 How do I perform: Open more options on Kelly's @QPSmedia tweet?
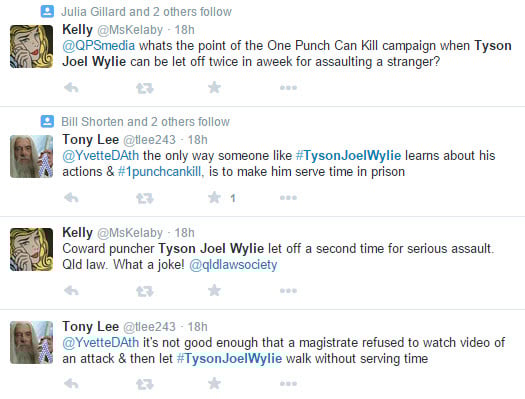click(x=288, y=88)
